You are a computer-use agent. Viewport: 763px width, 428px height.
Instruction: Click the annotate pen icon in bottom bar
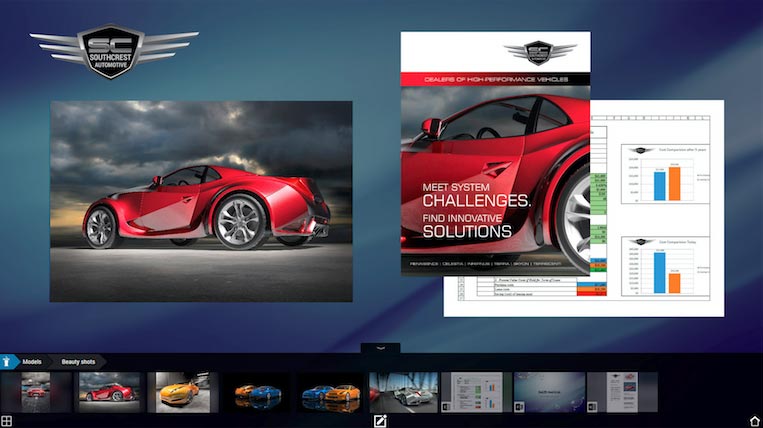(x=380, y=421)
